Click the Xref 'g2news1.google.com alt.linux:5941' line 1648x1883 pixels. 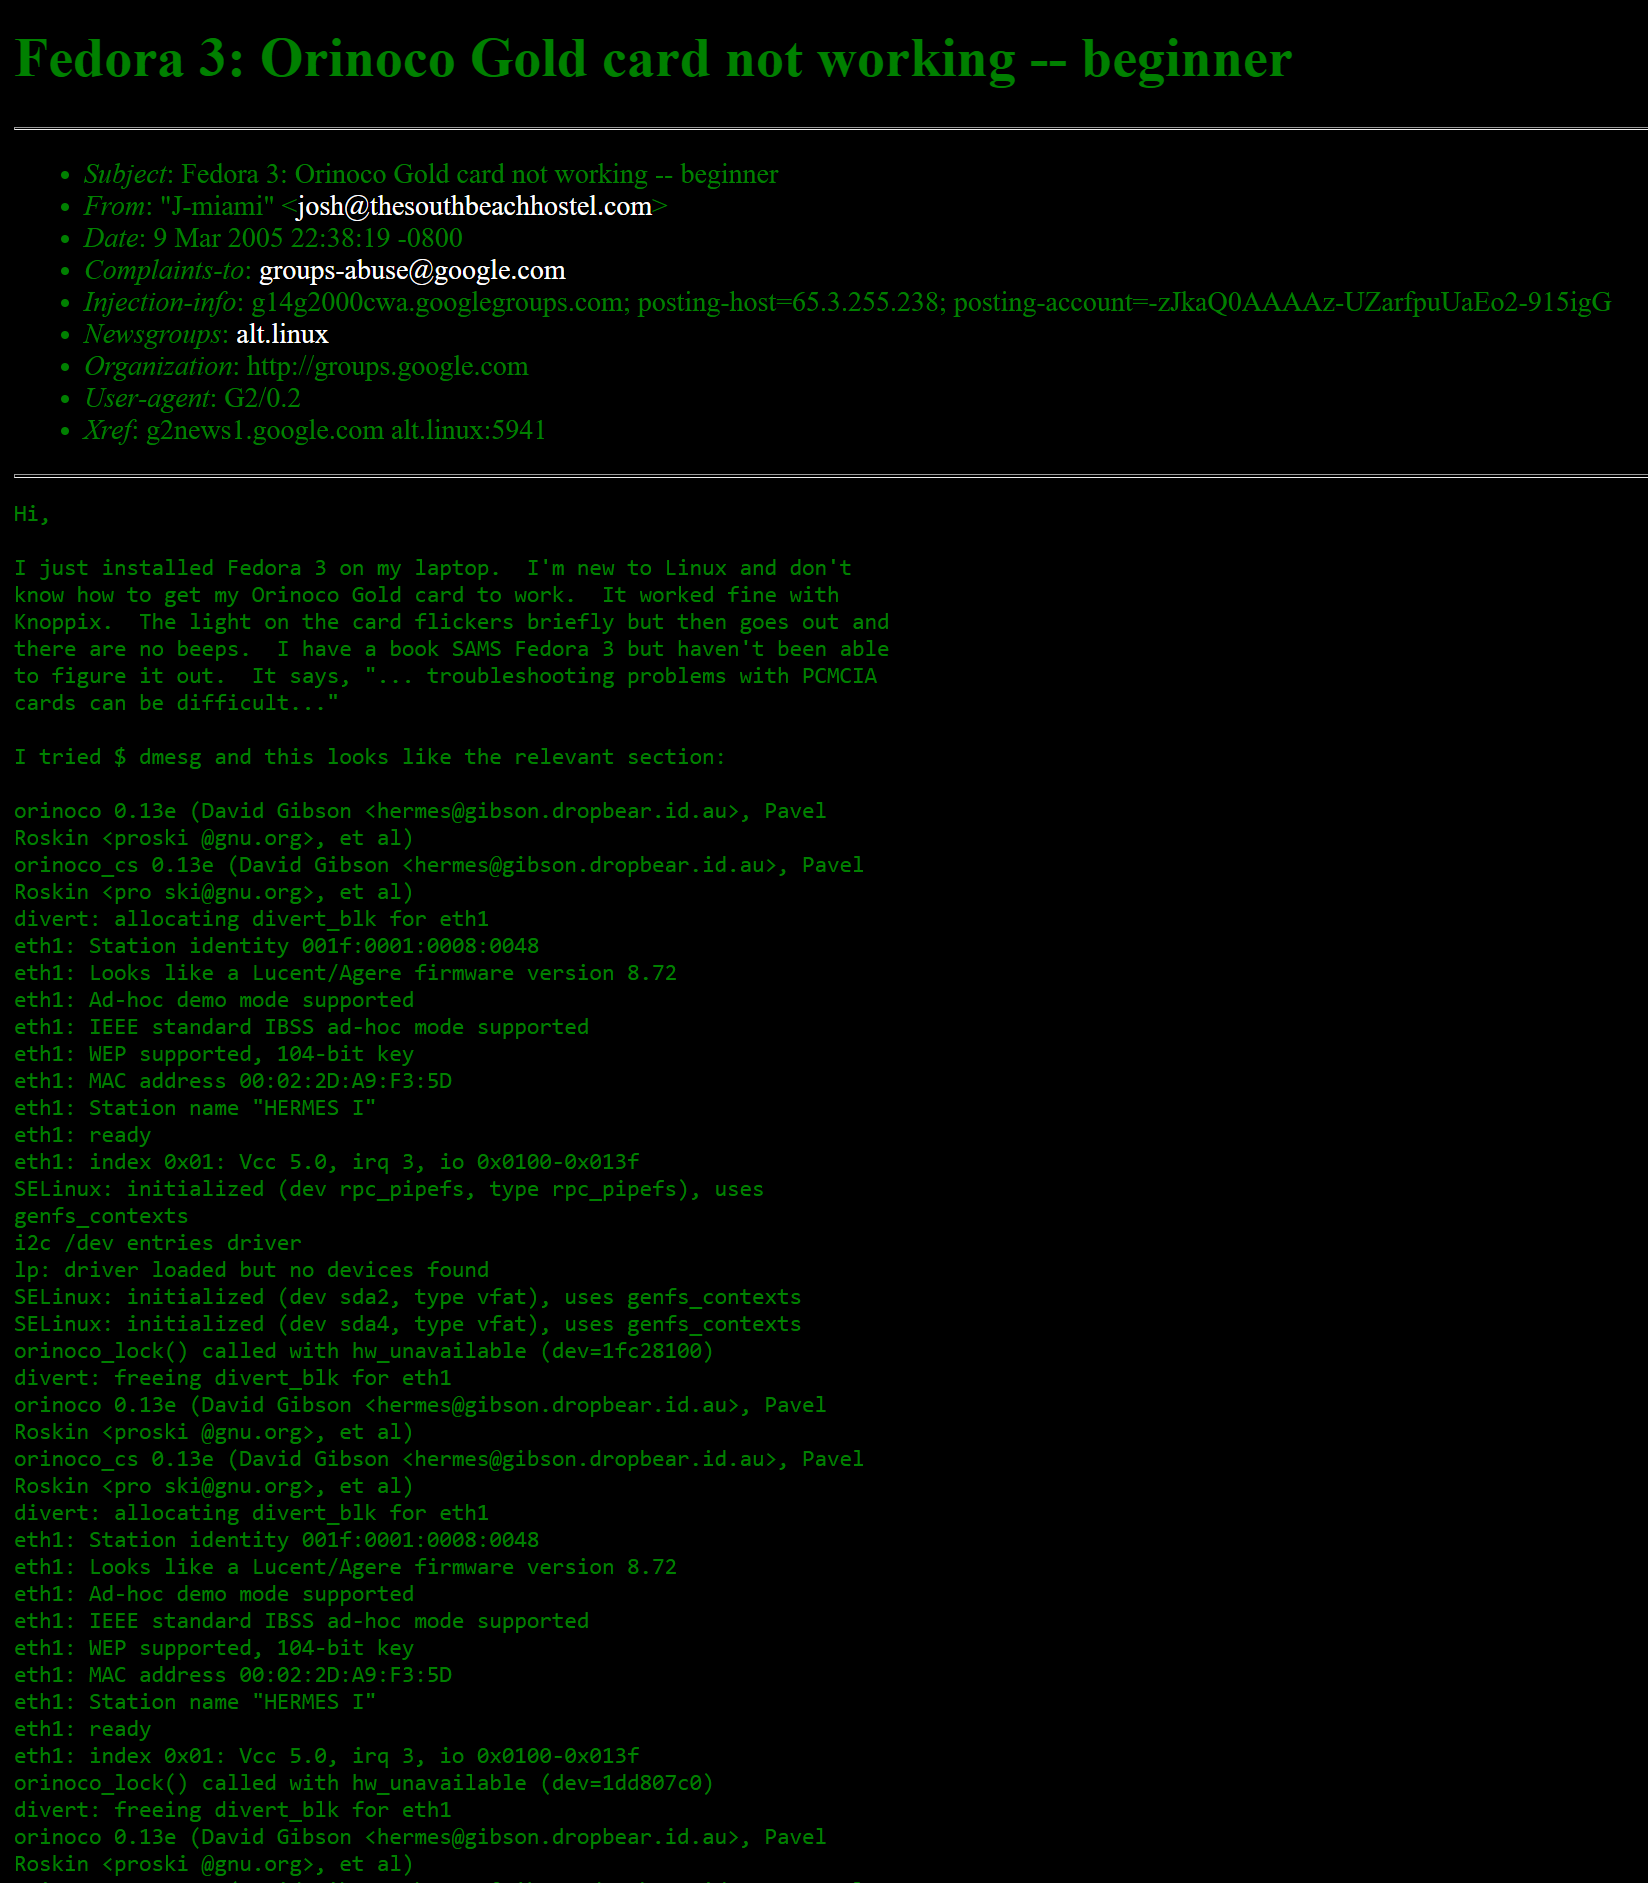315,430
